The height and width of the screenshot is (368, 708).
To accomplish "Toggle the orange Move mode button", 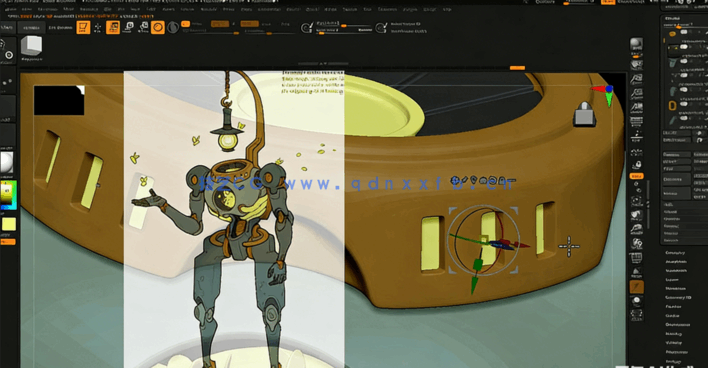I will [113, 28].
